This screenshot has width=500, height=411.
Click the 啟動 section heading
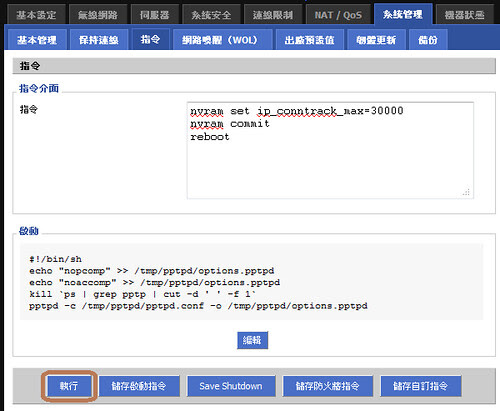[x=29, y=231]
